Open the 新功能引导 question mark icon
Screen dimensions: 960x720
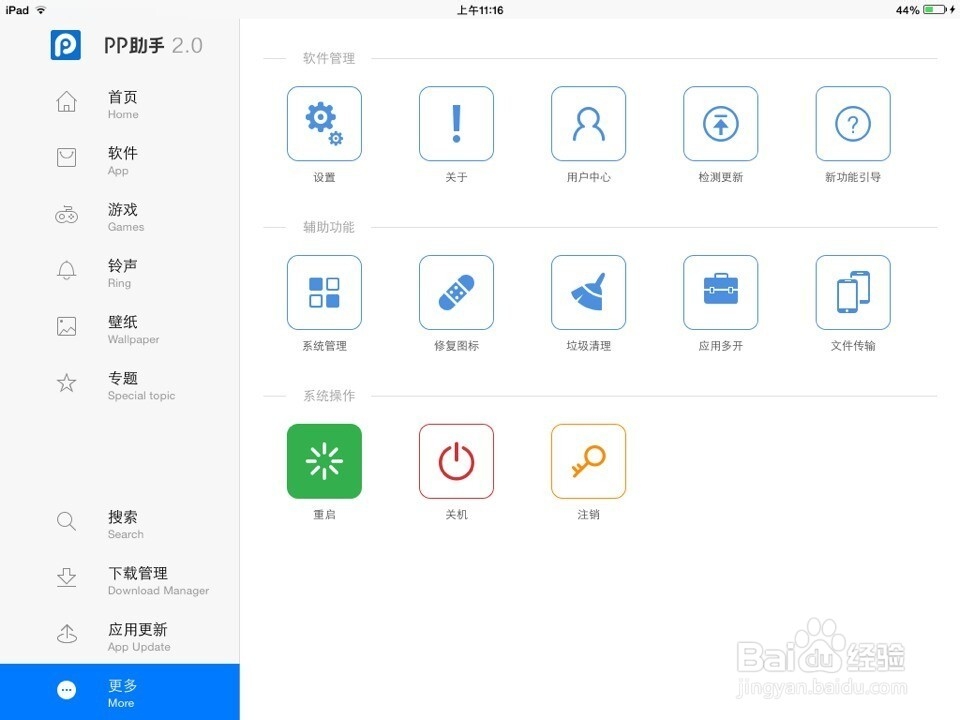(853, 124)
